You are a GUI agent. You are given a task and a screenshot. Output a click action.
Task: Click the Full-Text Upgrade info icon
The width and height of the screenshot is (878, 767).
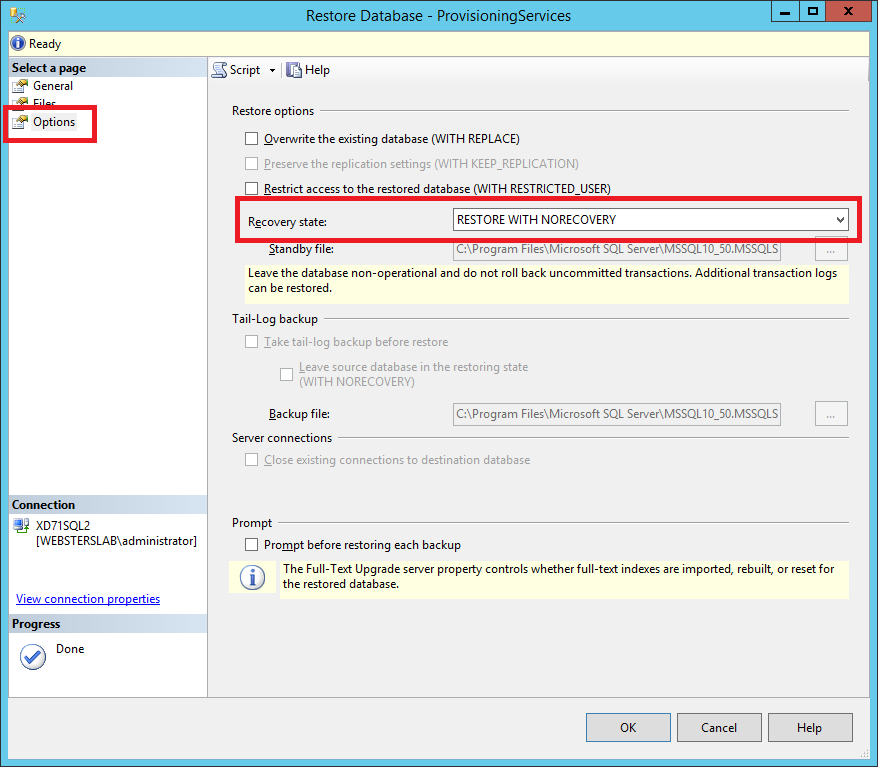click(x=252, y=578)
